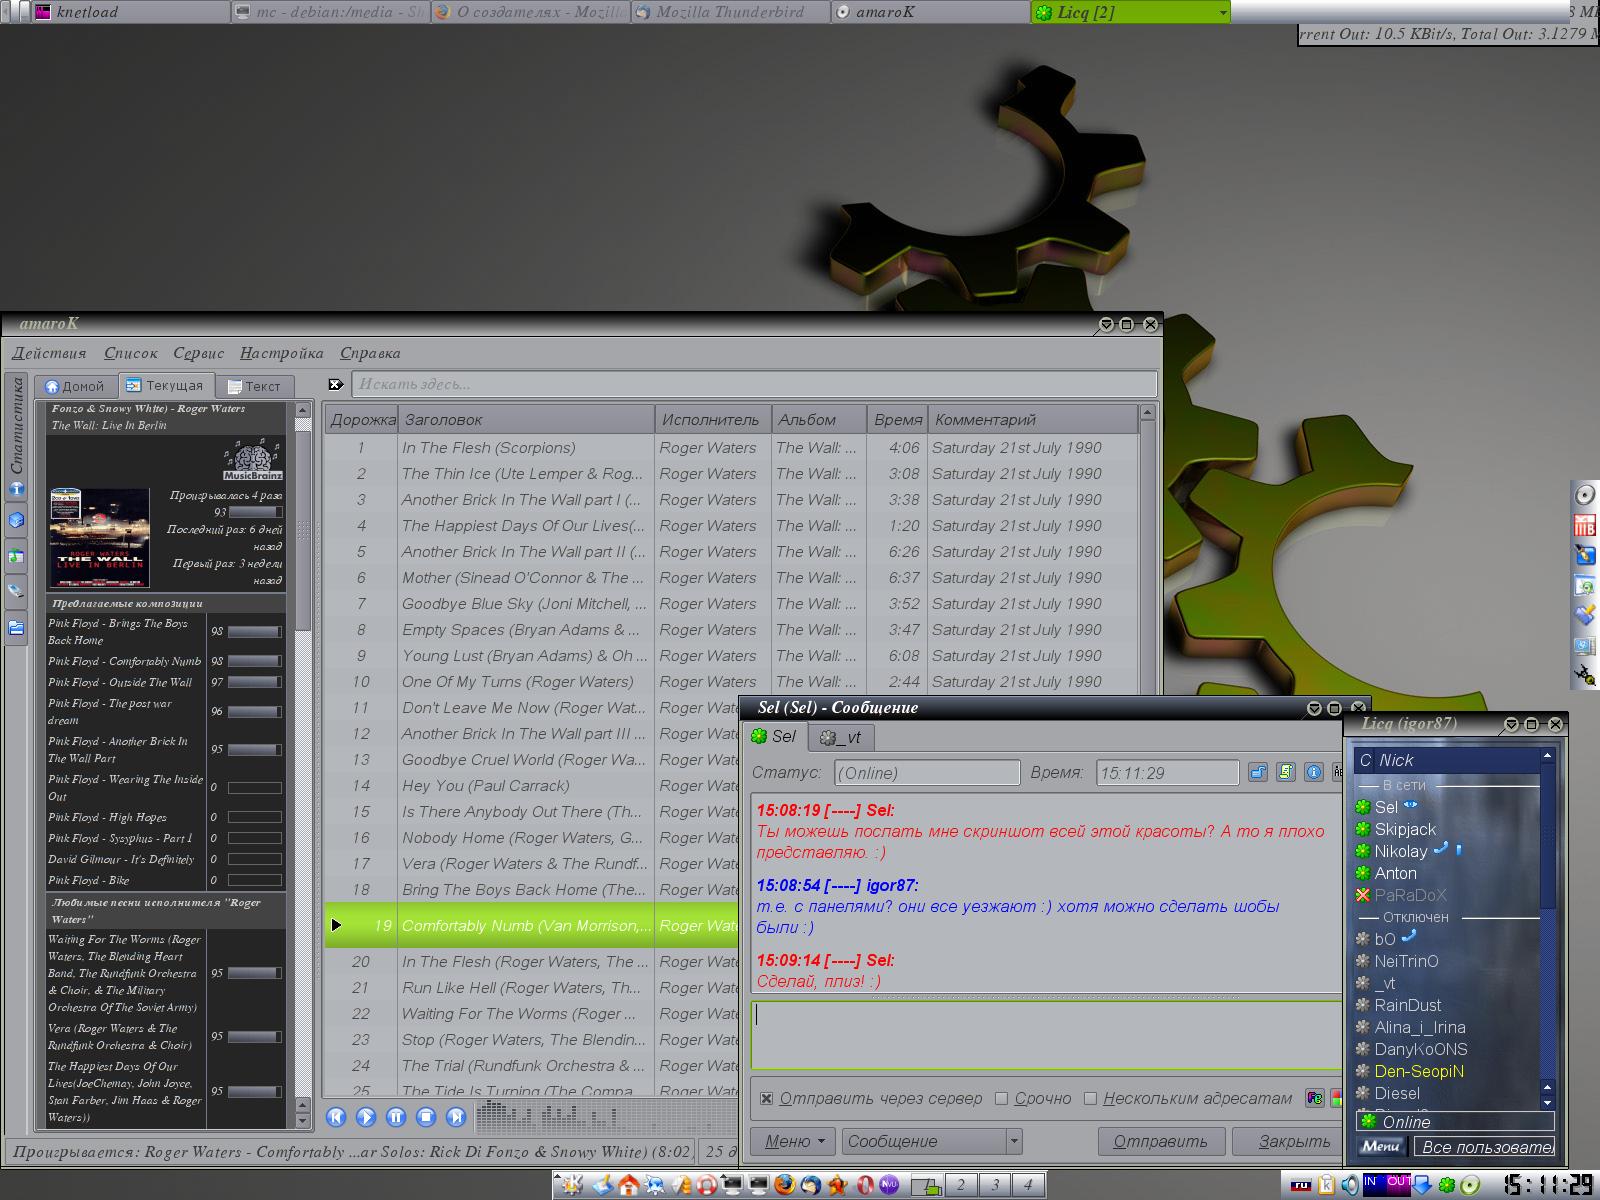Click the Klipper clipboard icon in tray
1600x1200 pixels.
[1326, 1185]
